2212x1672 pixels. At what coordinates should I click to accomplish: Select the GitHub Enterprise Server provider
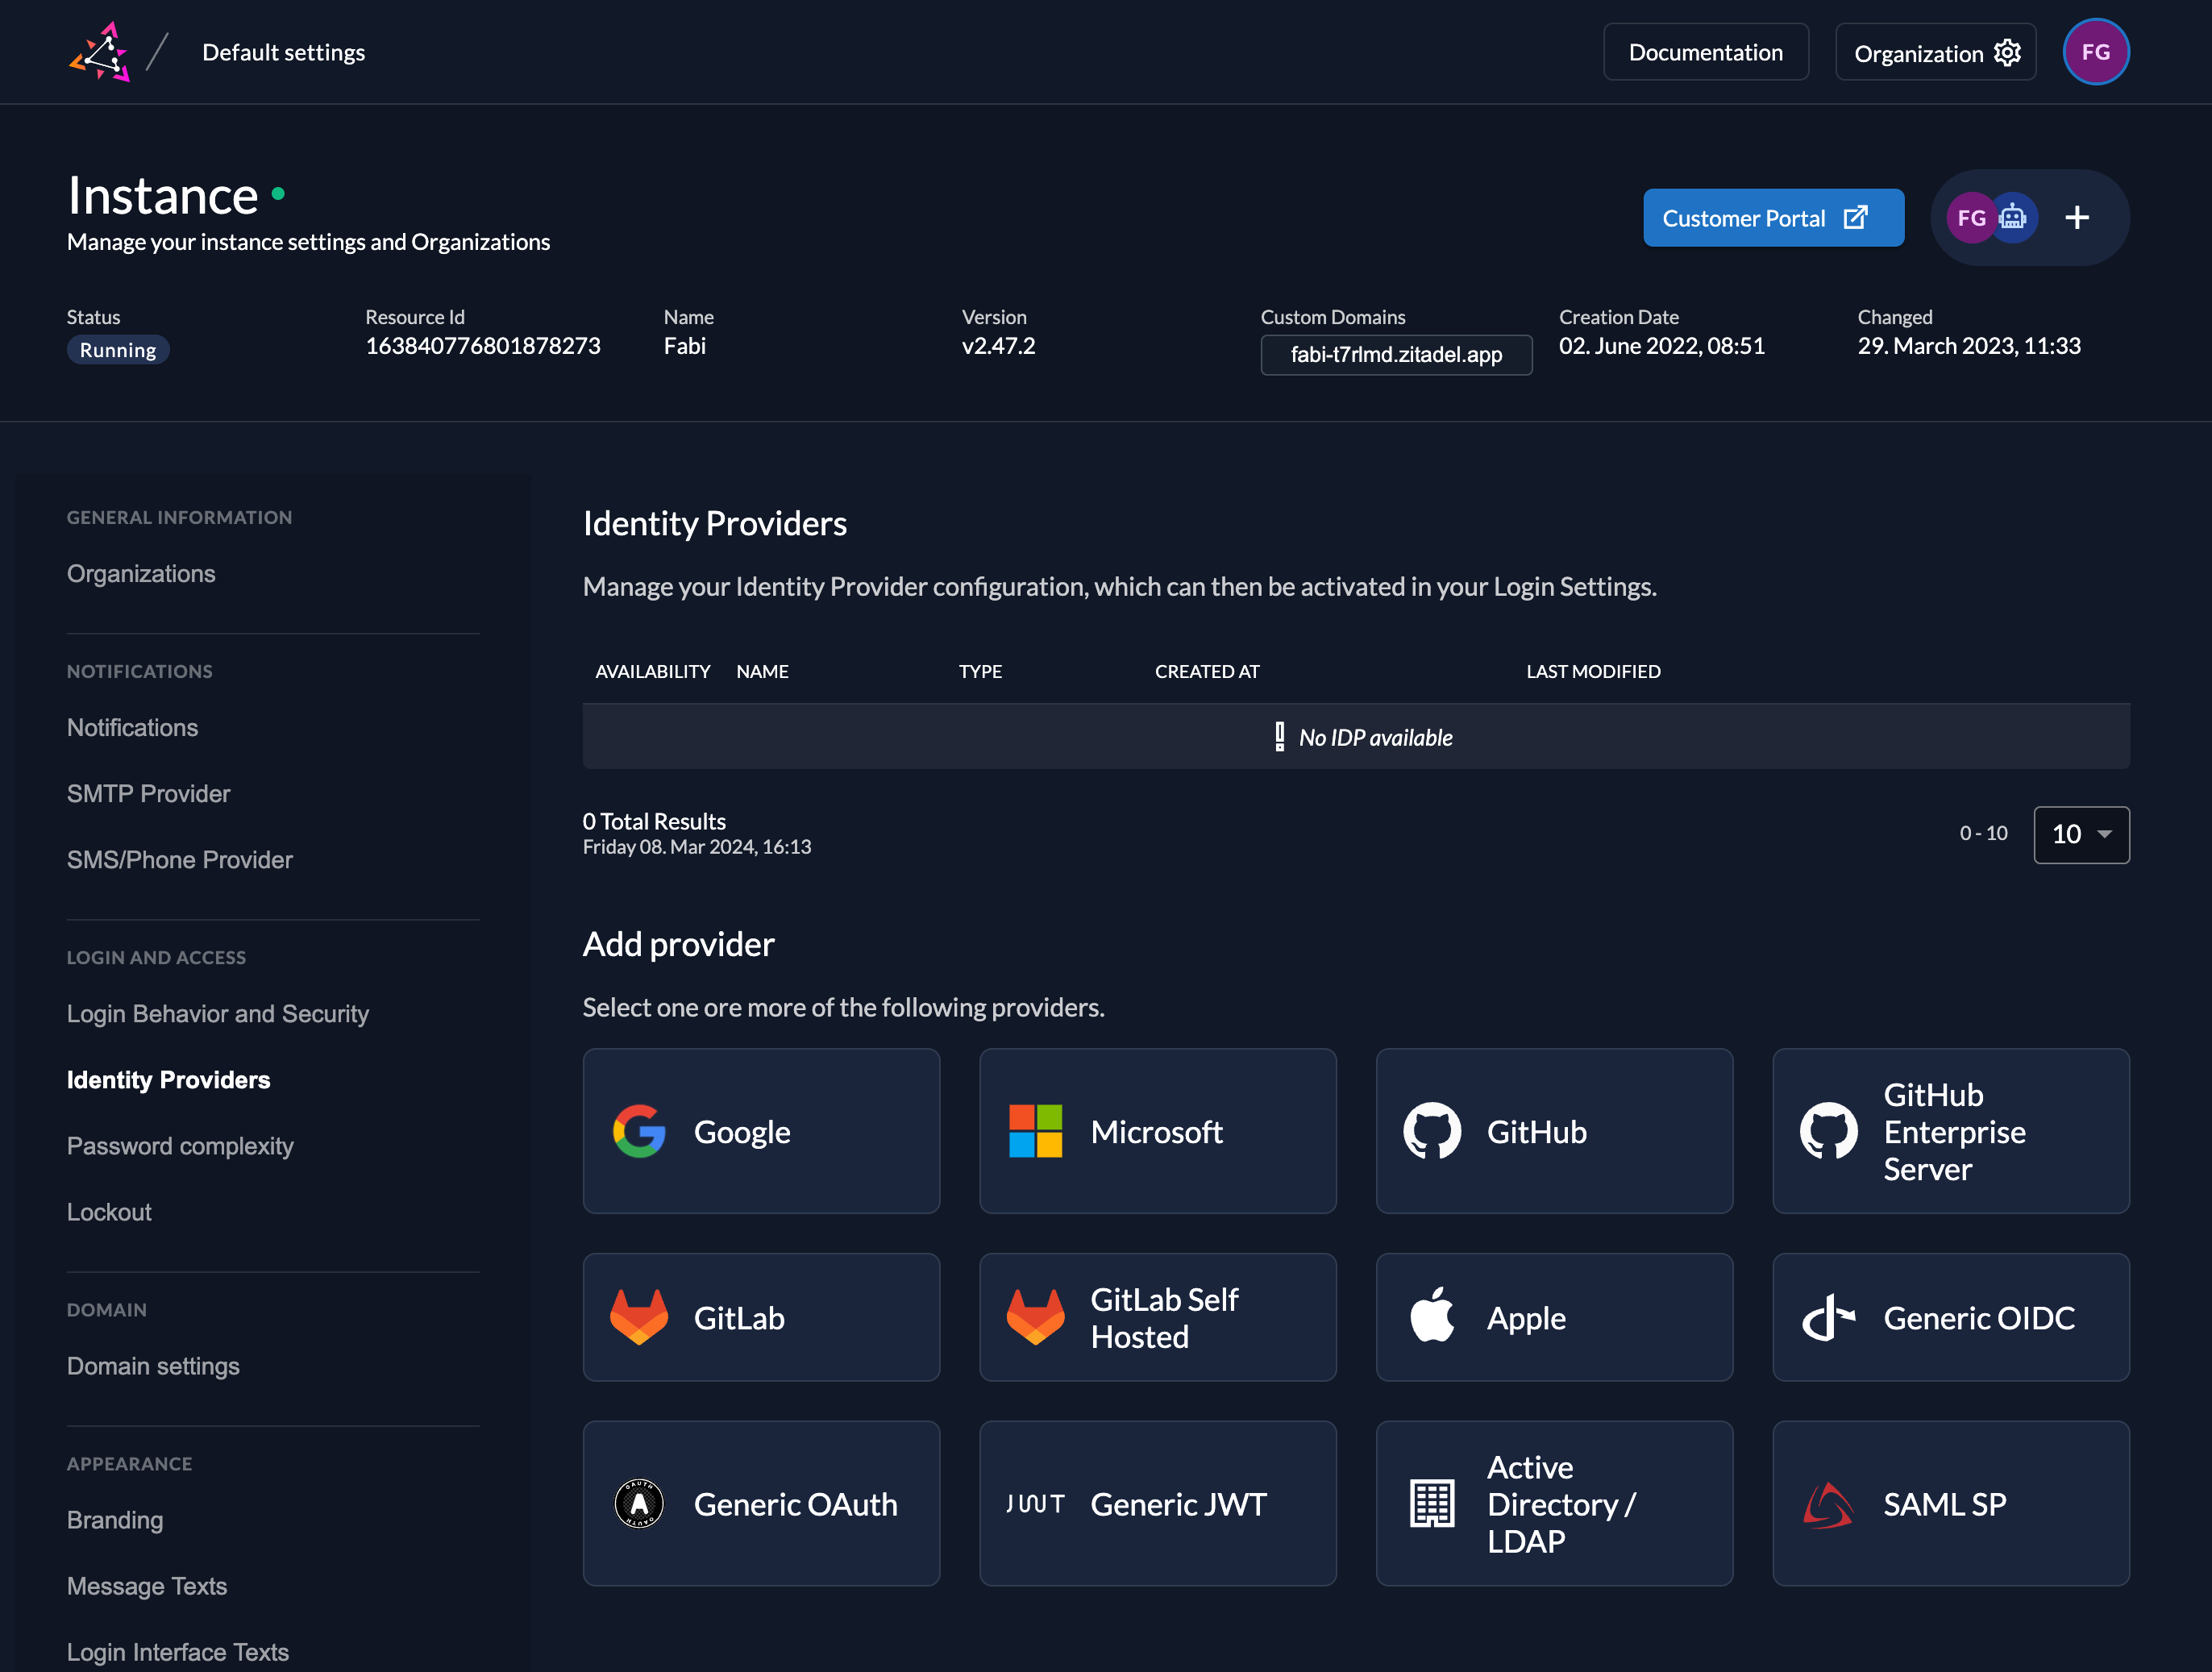point(1950,1131)
